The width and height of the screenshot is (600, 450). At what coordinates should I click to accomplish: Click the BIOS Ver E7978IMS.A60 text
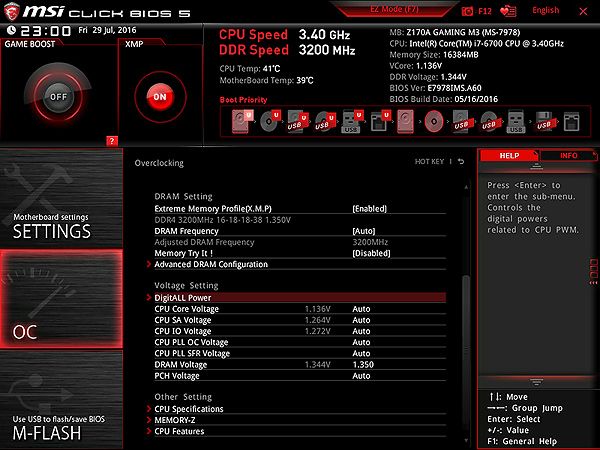pos(435,88)
